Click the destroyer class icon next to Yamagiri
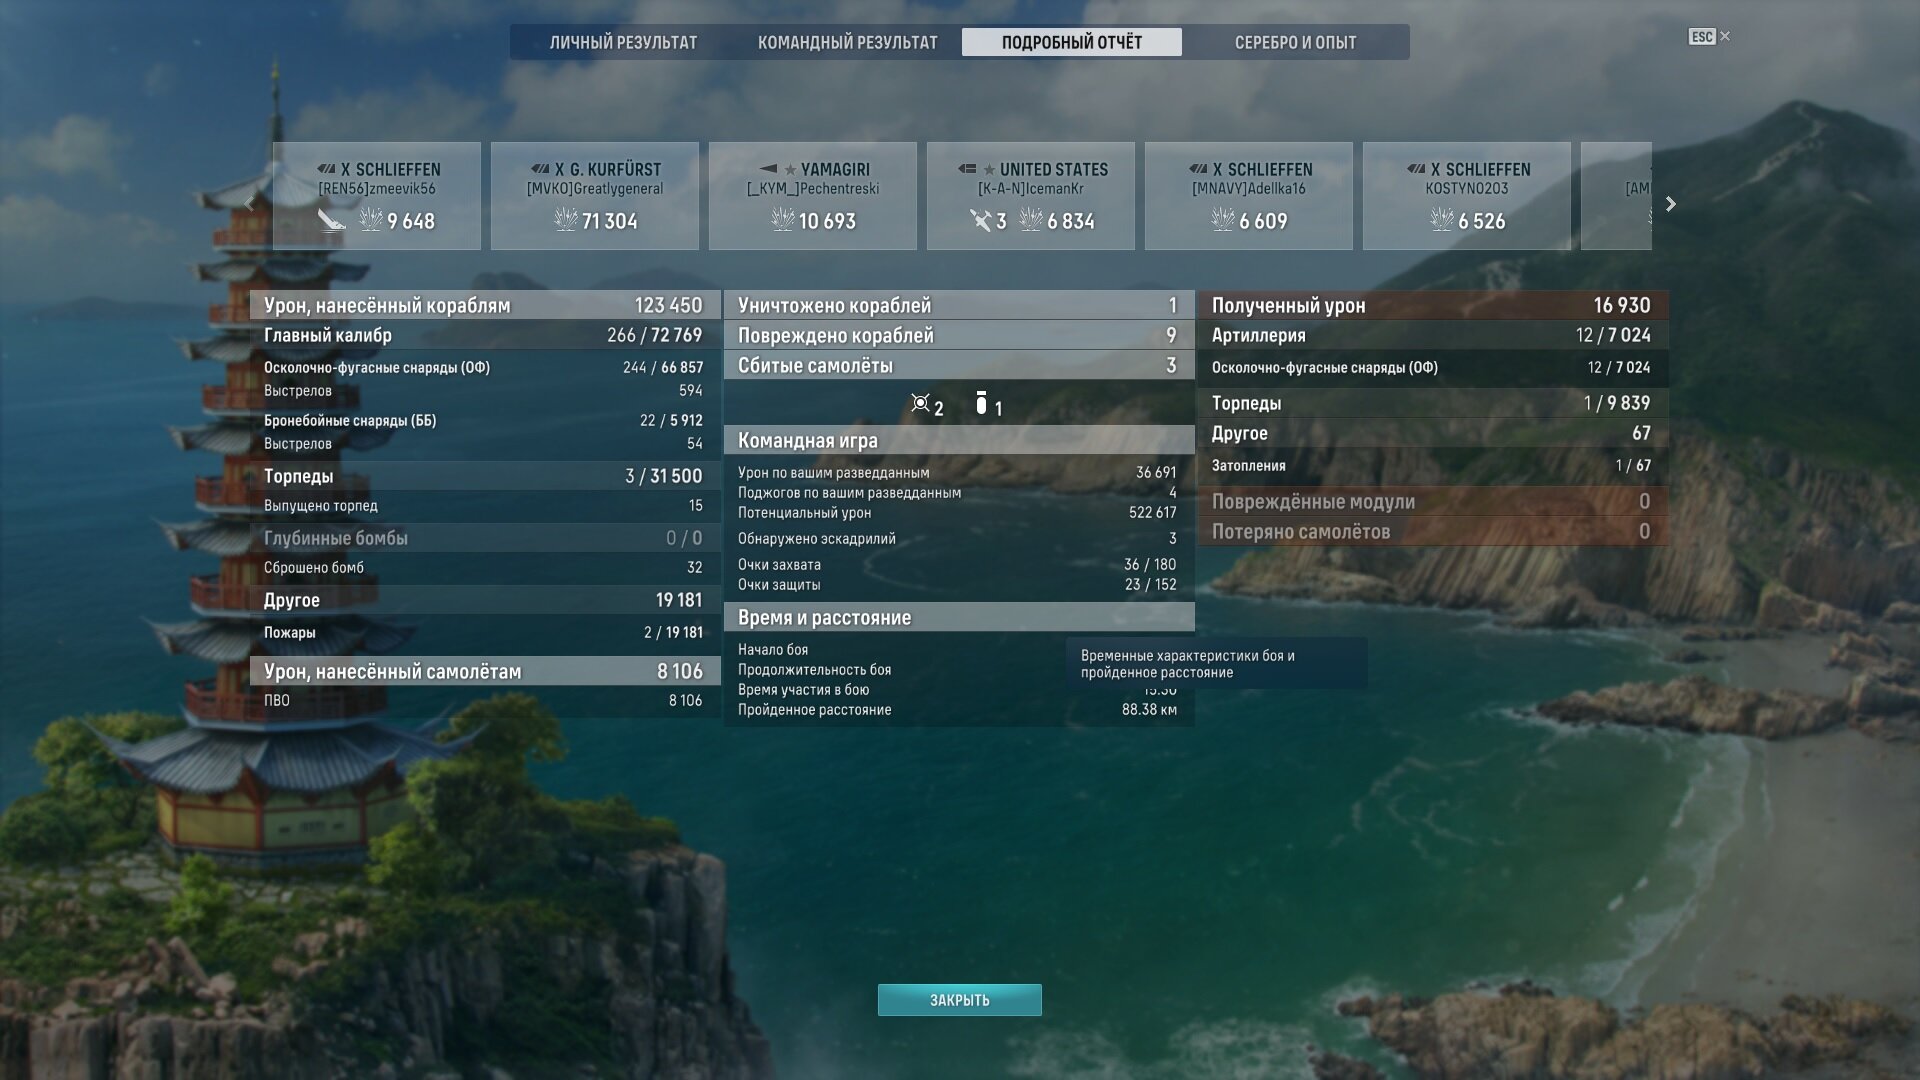 coord(768,169)
